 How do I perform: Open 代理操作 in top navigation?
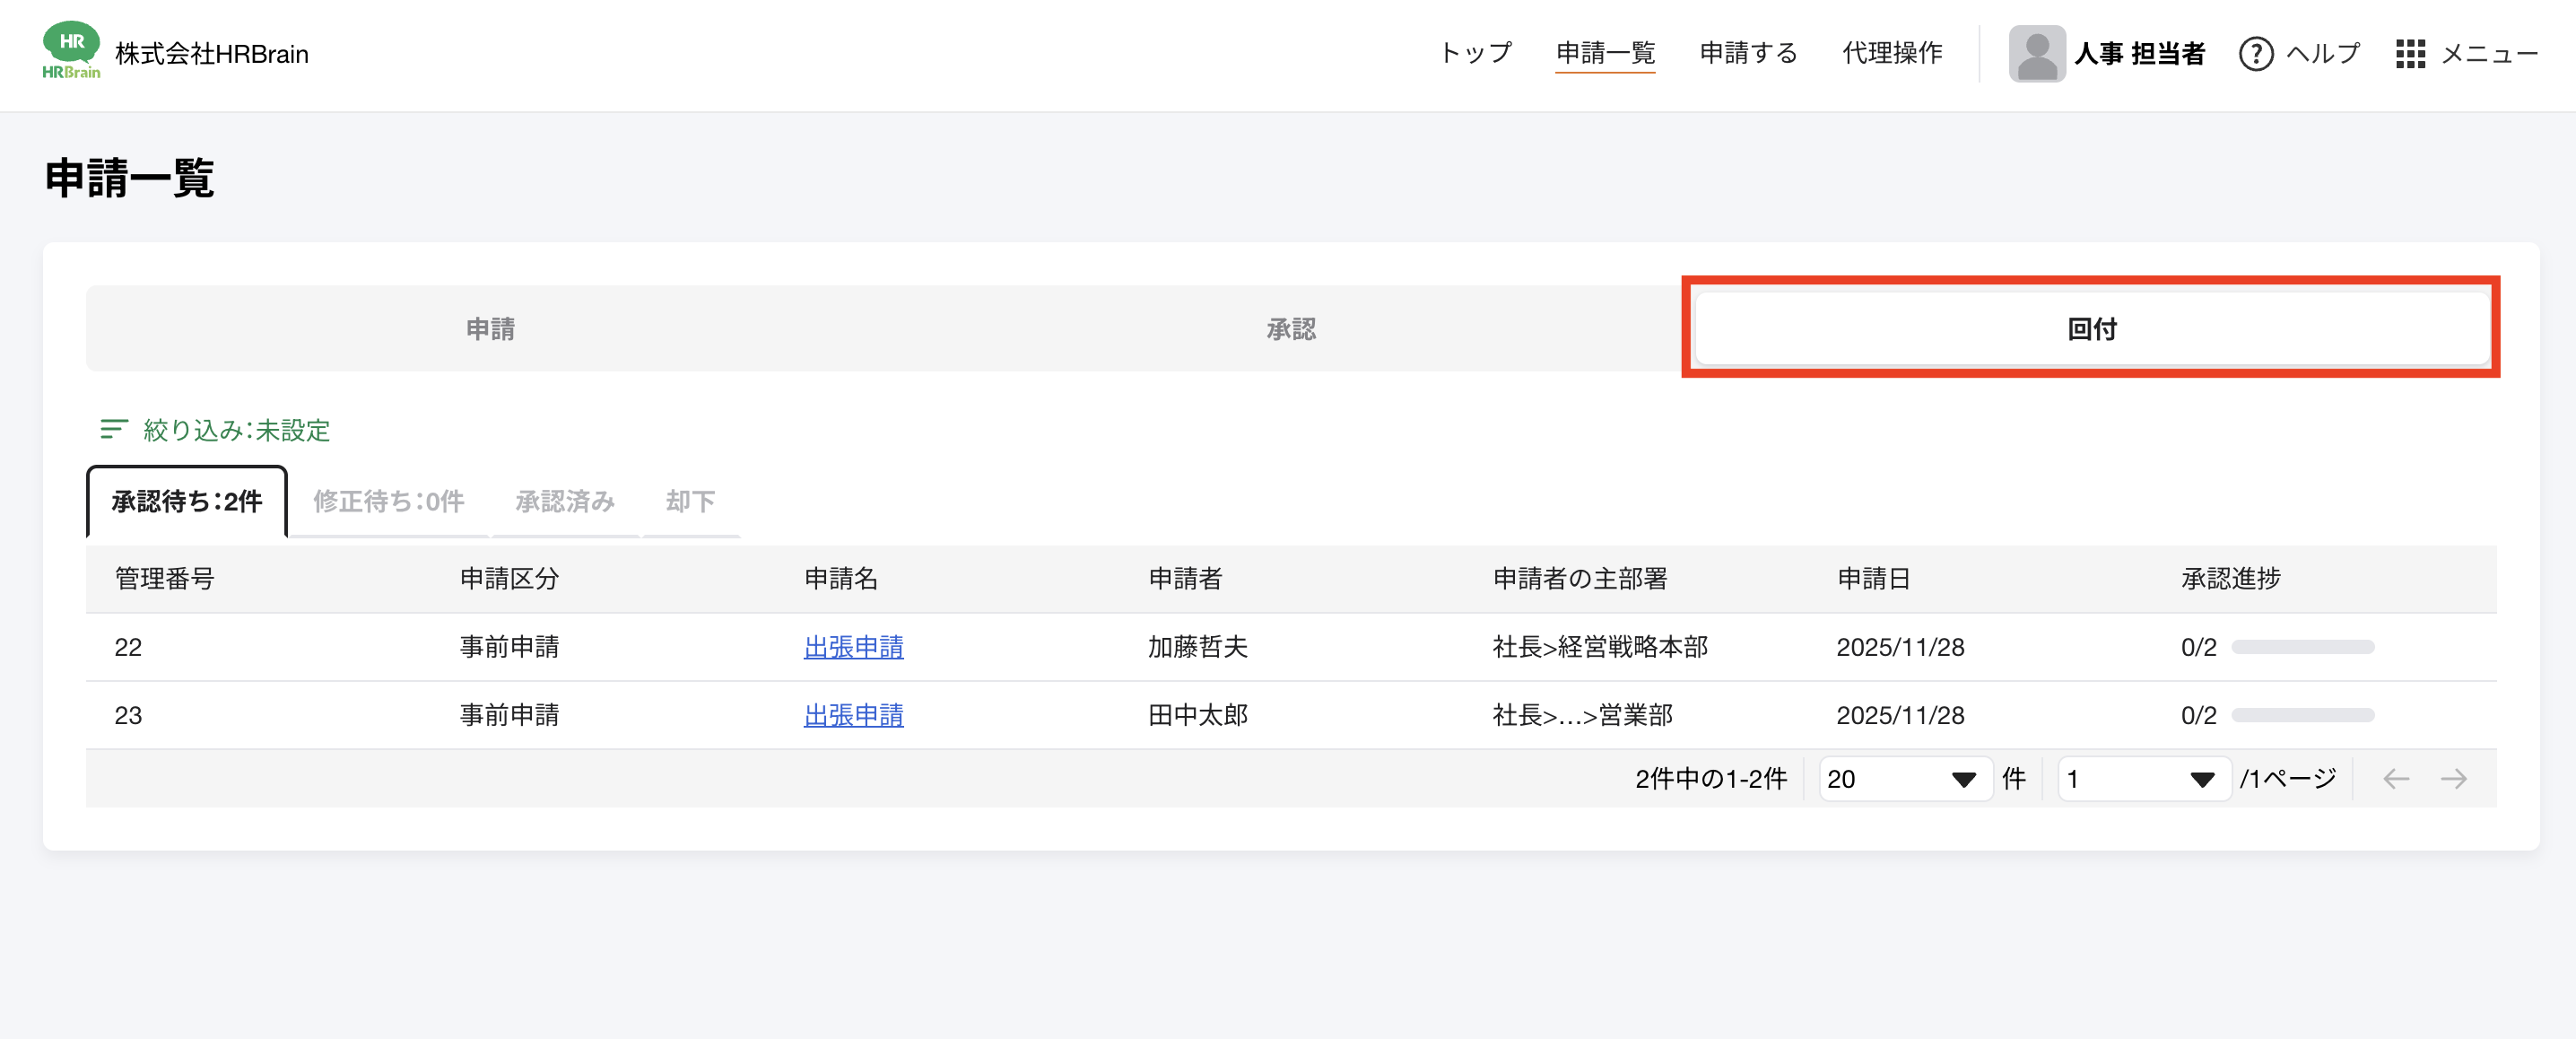click(x=1892, y=53)
